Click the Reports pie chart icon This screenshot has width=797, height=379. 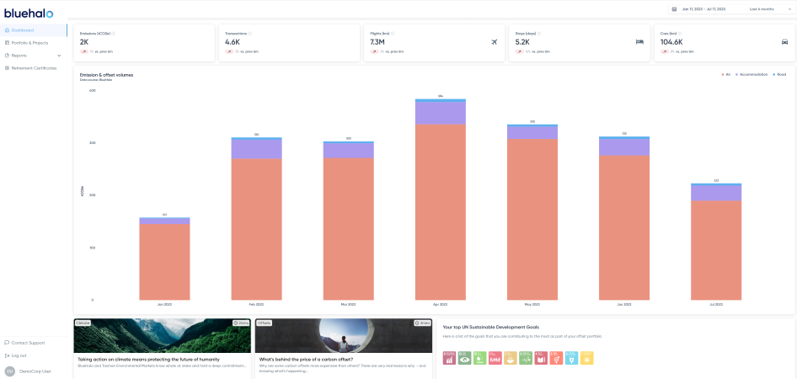pyautogui.click(x=7, y=55)
